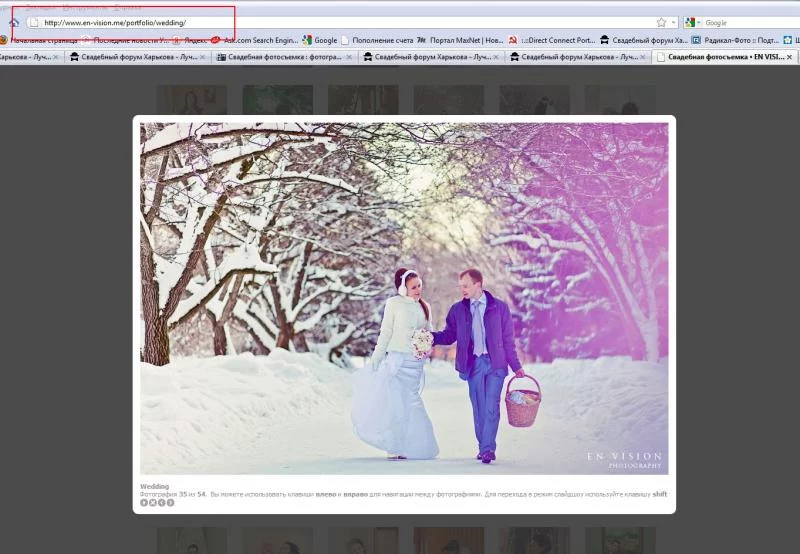Viewport: 800px width, 554px height.
Task: Open the Начальная страница bookmark
Action: (39, 40)
